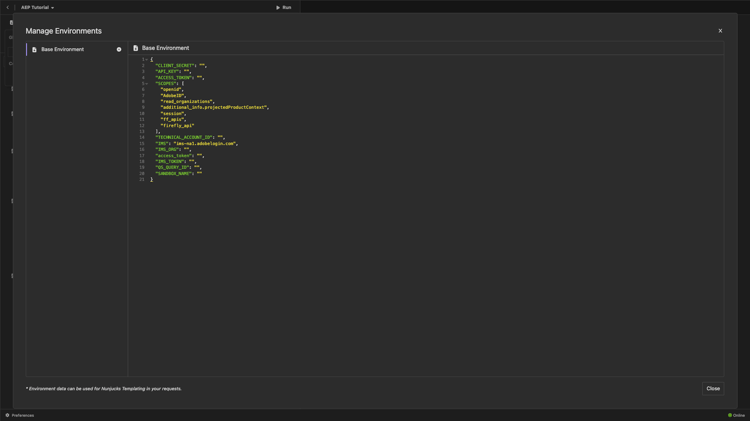
Task: Click the "firefly_api" scope value
Action: click(x=177, y=125)
